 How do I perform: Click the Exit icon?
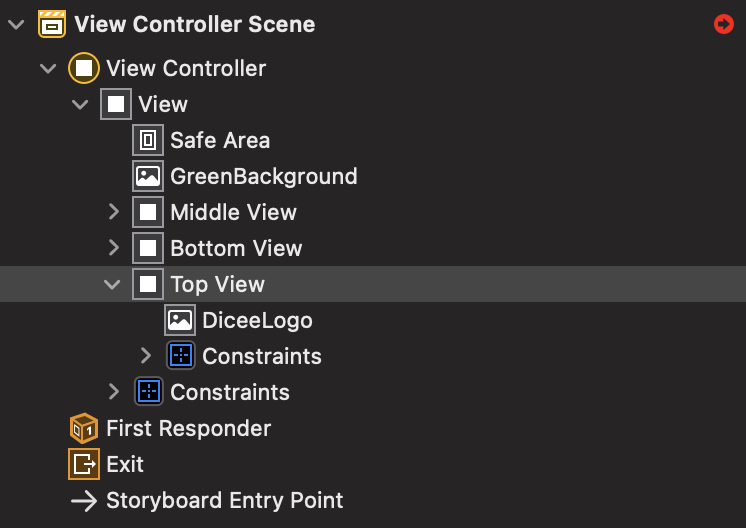pos(84,464)
